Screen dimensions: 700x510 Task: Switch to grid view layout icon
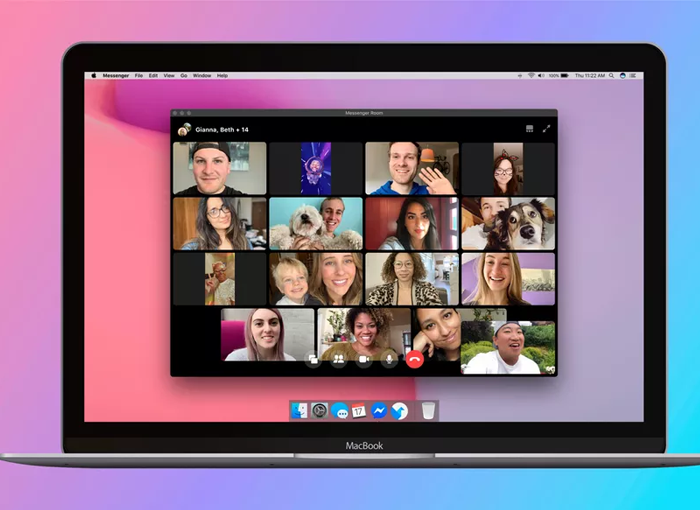tap(529, 129)
